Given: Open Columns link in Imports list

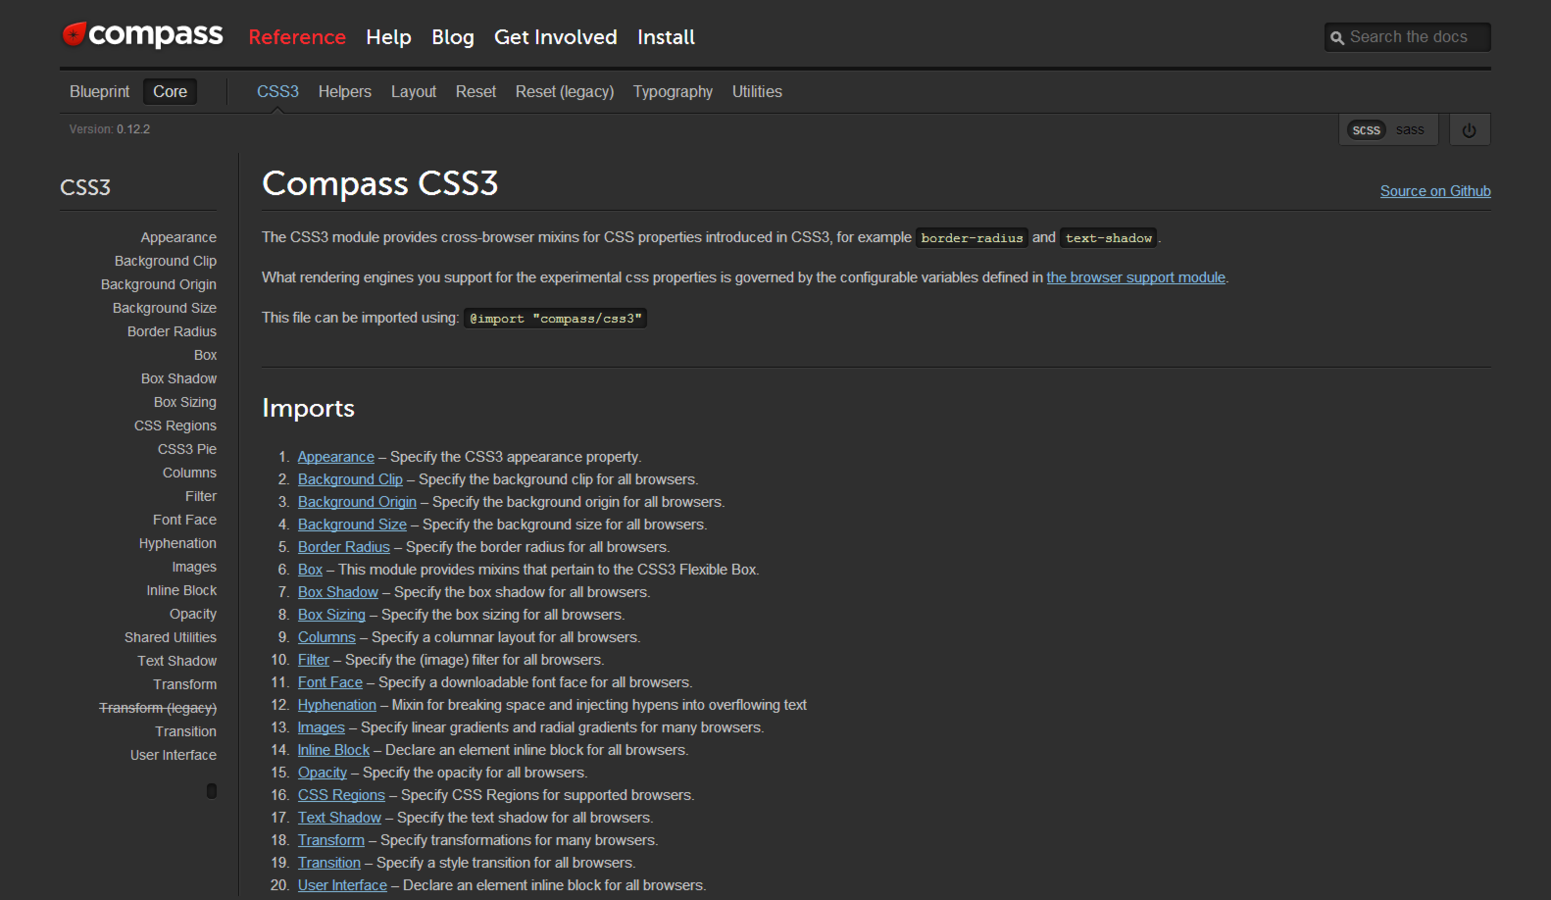Looking at the screenshot, I should [327, 637].
